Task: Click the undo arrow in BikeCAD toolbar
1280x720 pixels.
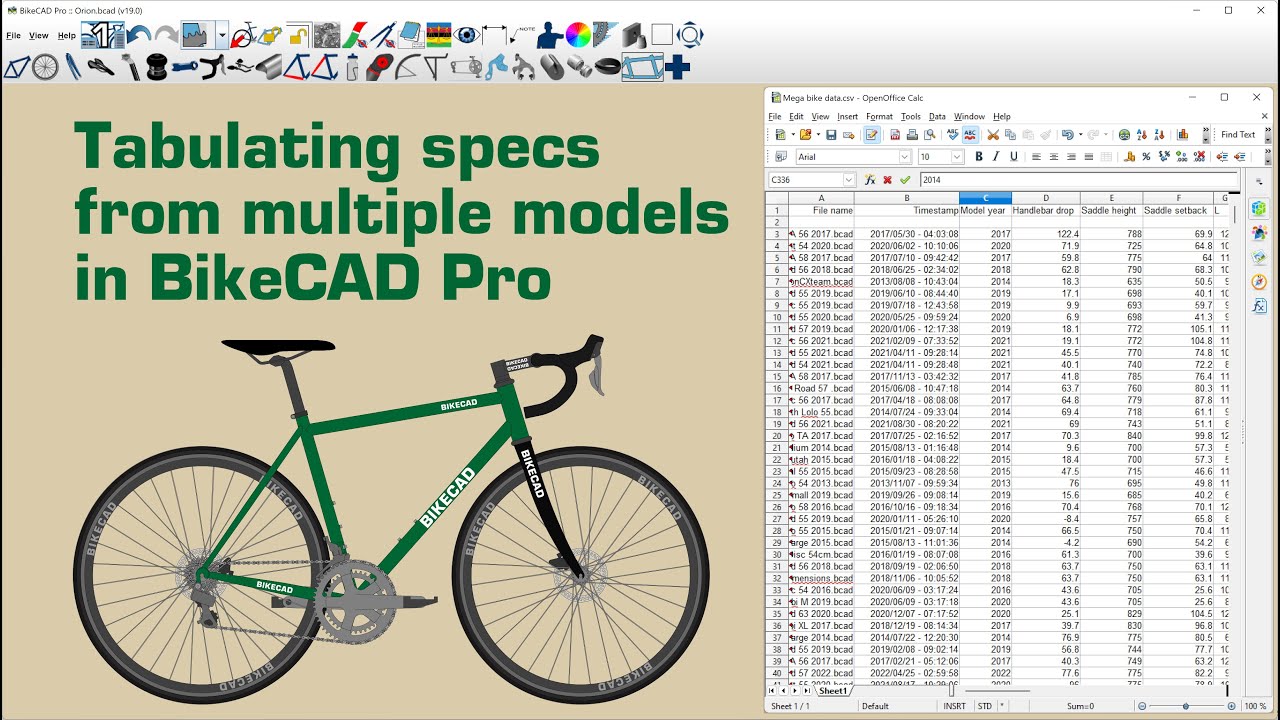Action: point(139,36)
